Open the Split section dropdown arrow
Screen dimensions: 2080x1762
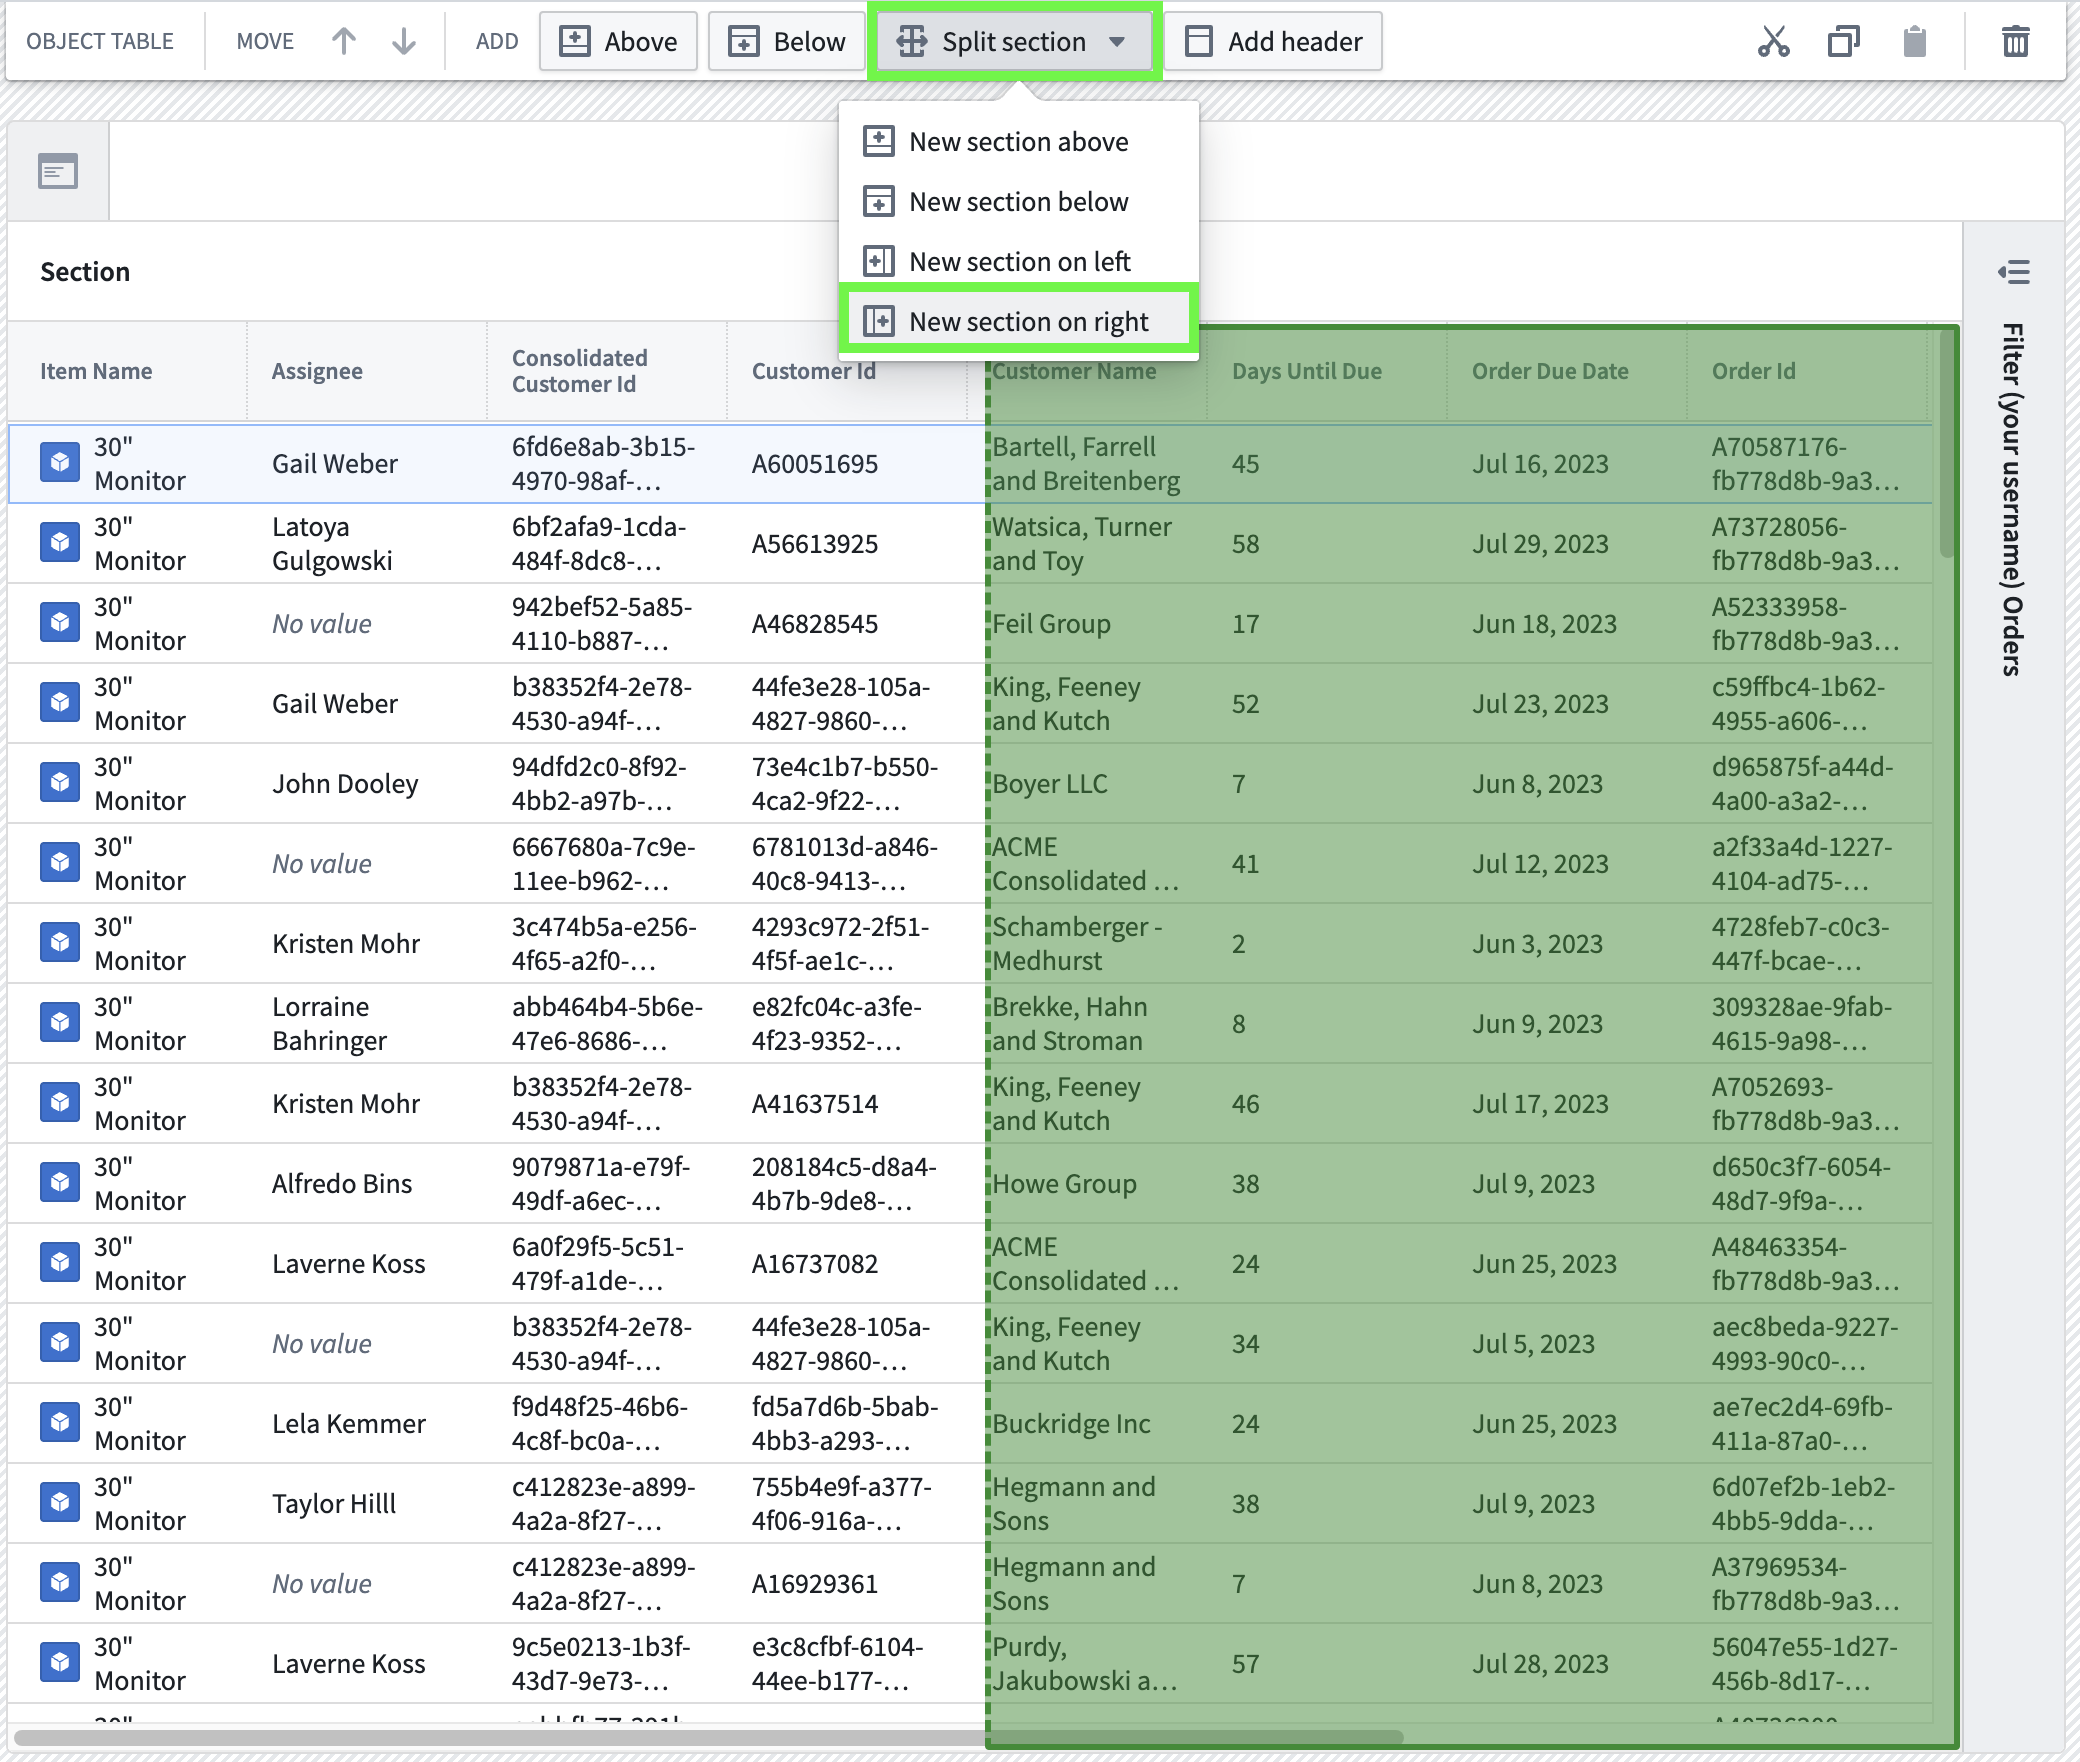point(1117,43)
